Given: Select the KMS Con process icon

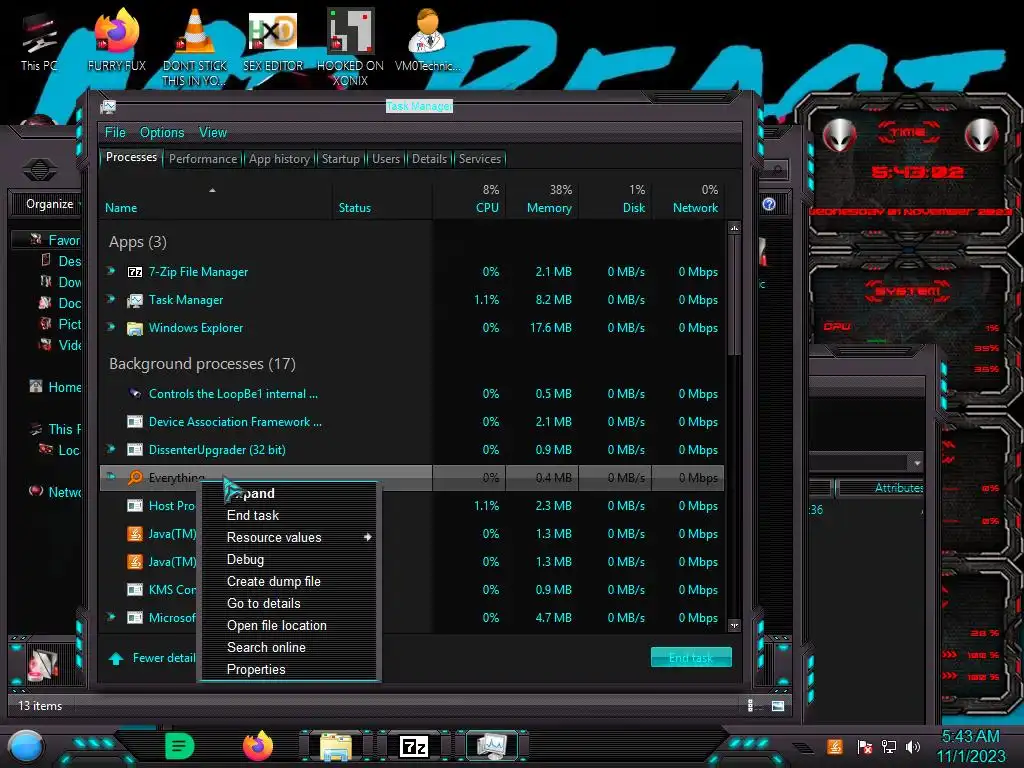Looking at the screenshot, I should 135,590.
